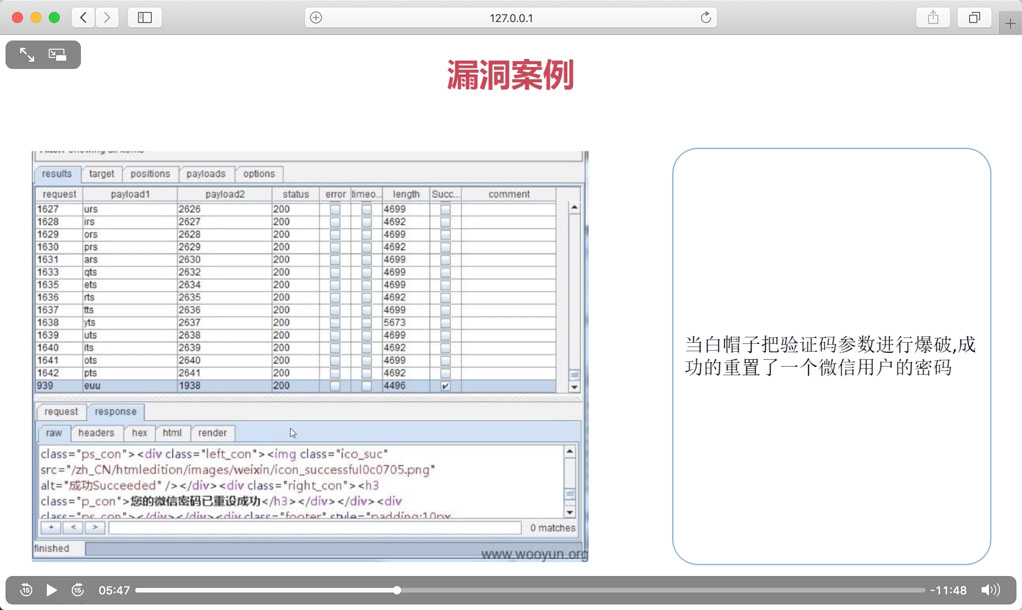
Task: Click the video progress slider handle
Action: tap(397, 590)
